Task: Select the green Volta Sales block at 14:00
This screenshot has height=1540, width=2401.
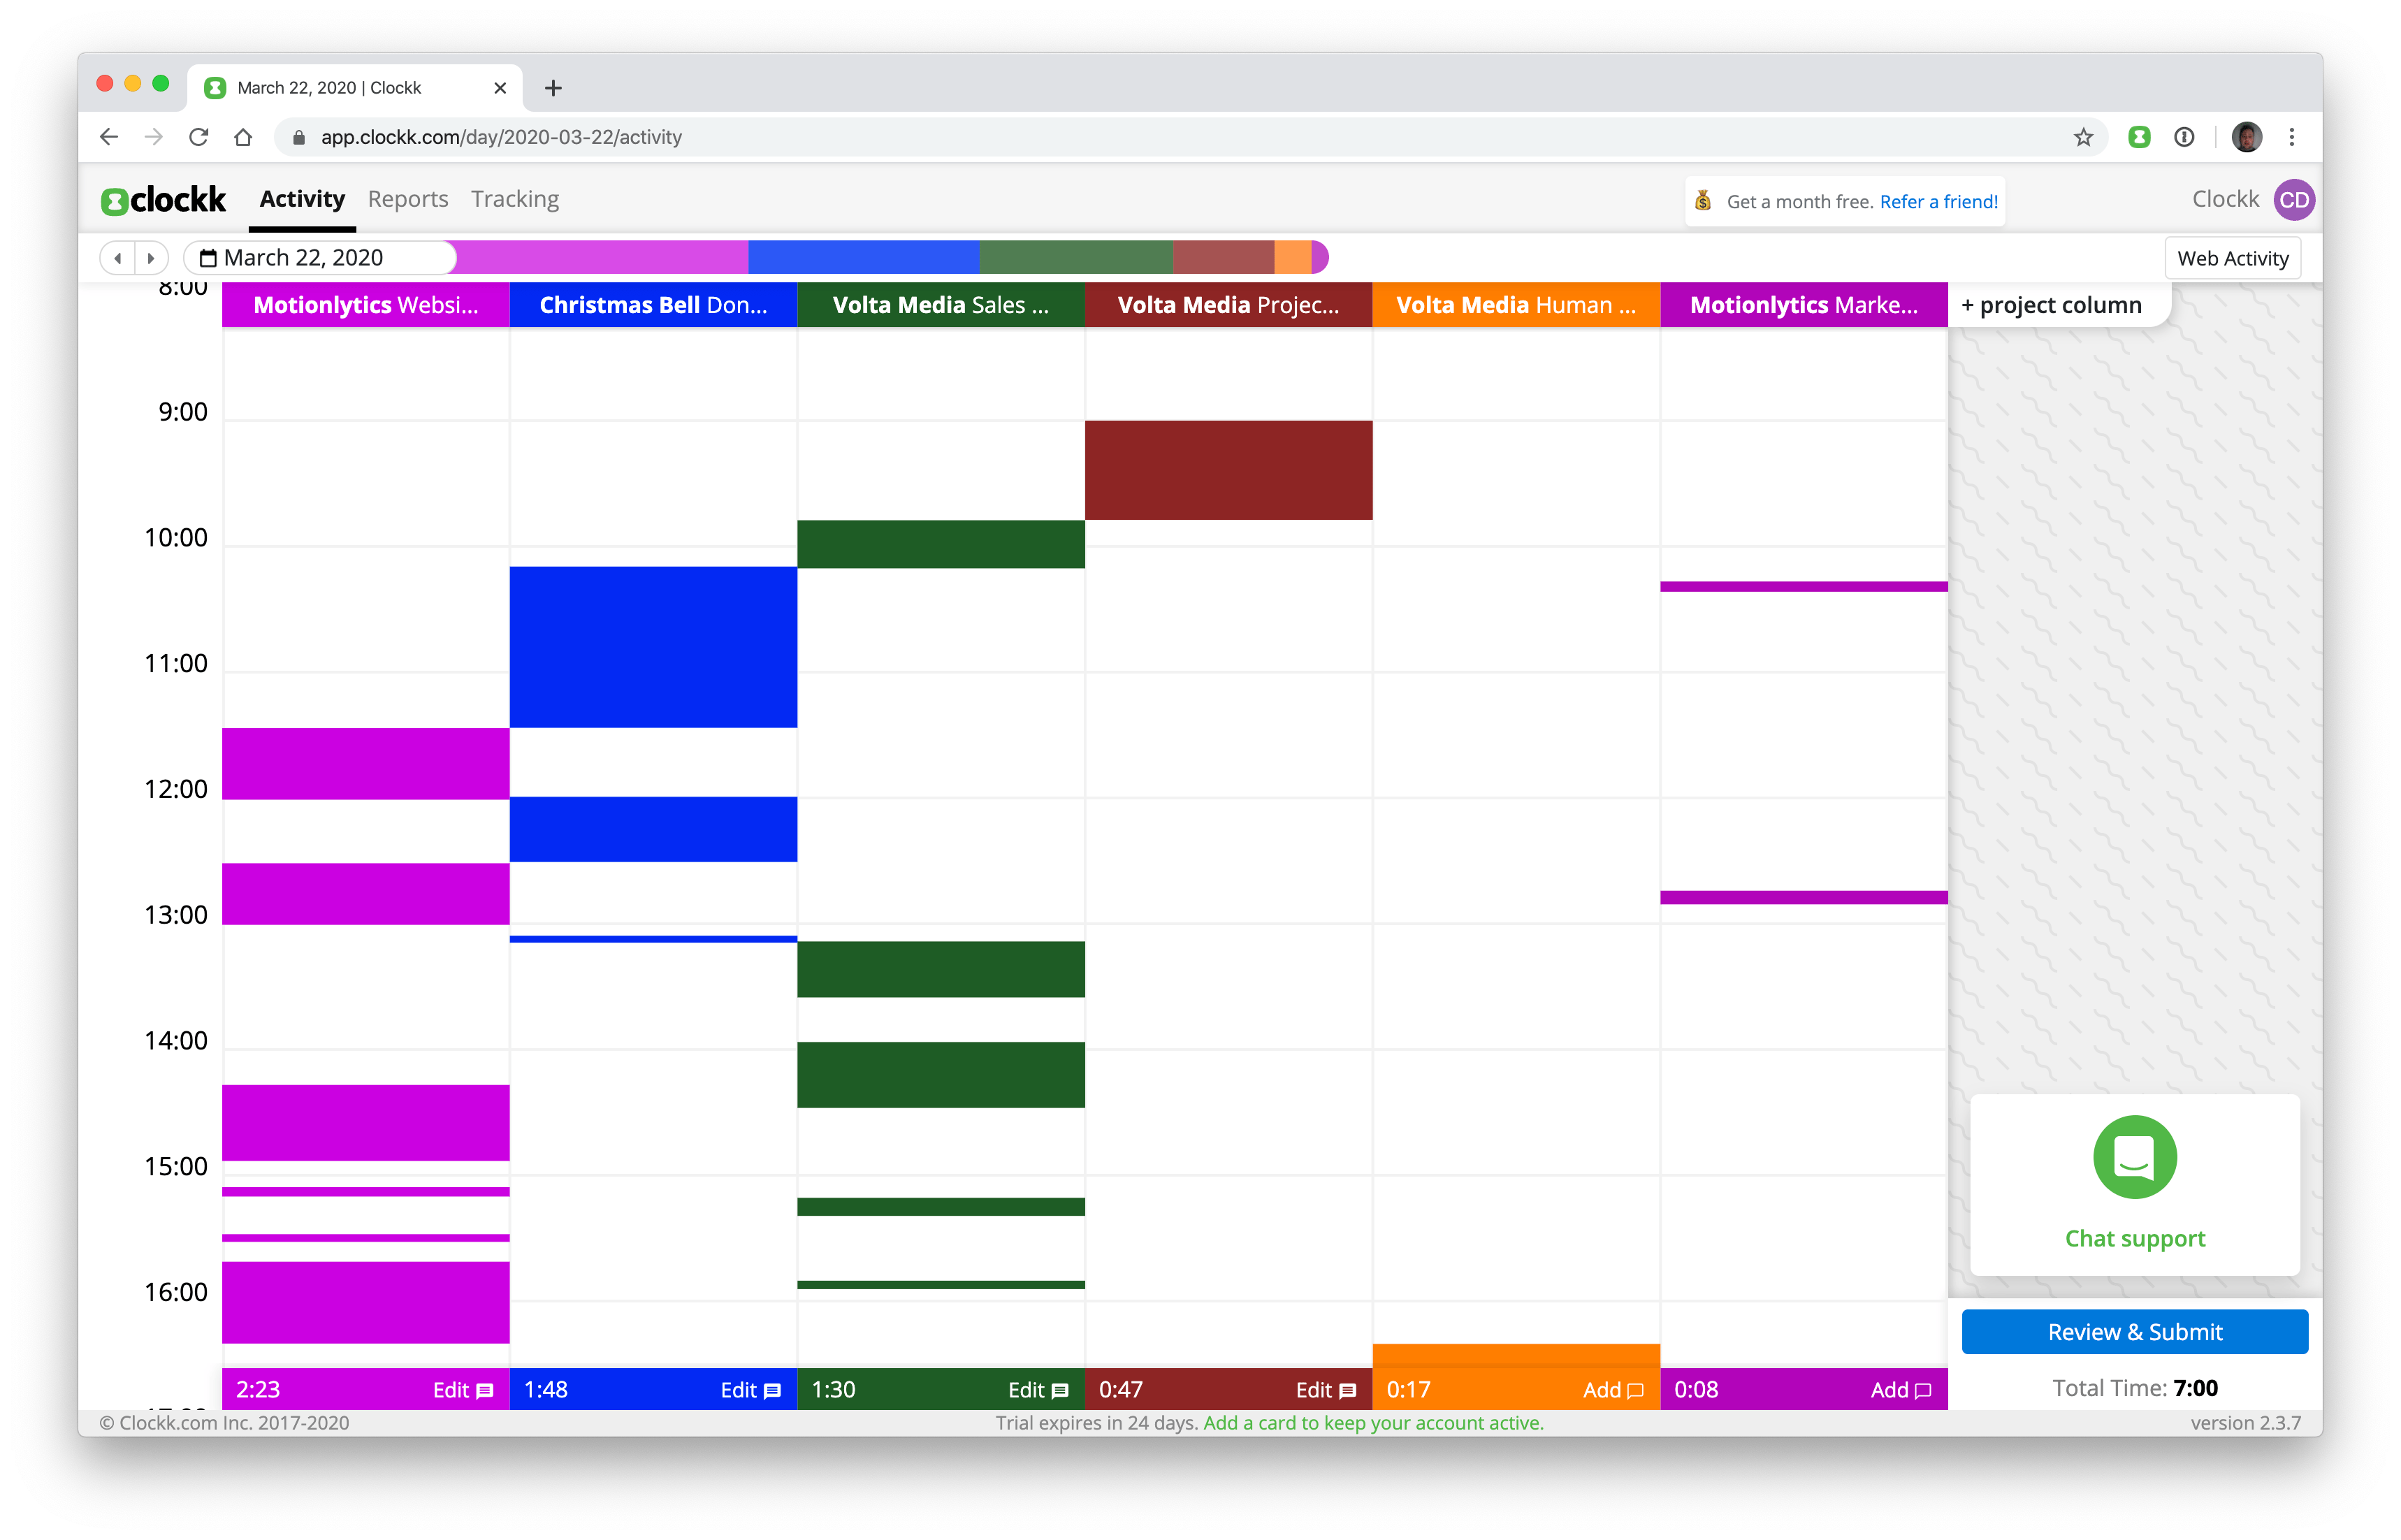Action: point(941,1075)
